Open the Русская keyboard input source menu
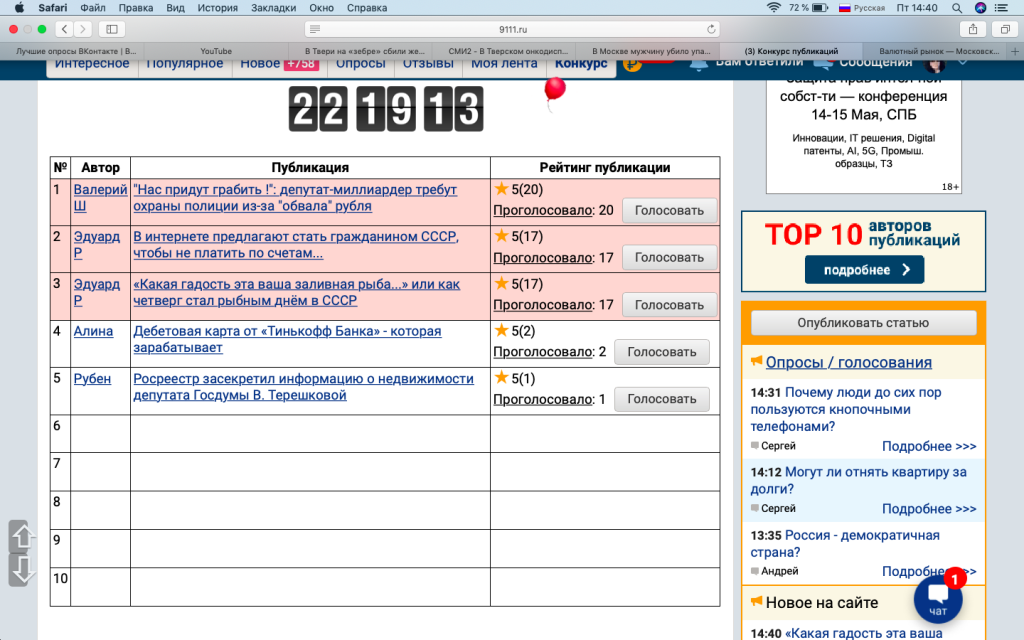Viewport: 1024px width, 640px height. point(861,7)
